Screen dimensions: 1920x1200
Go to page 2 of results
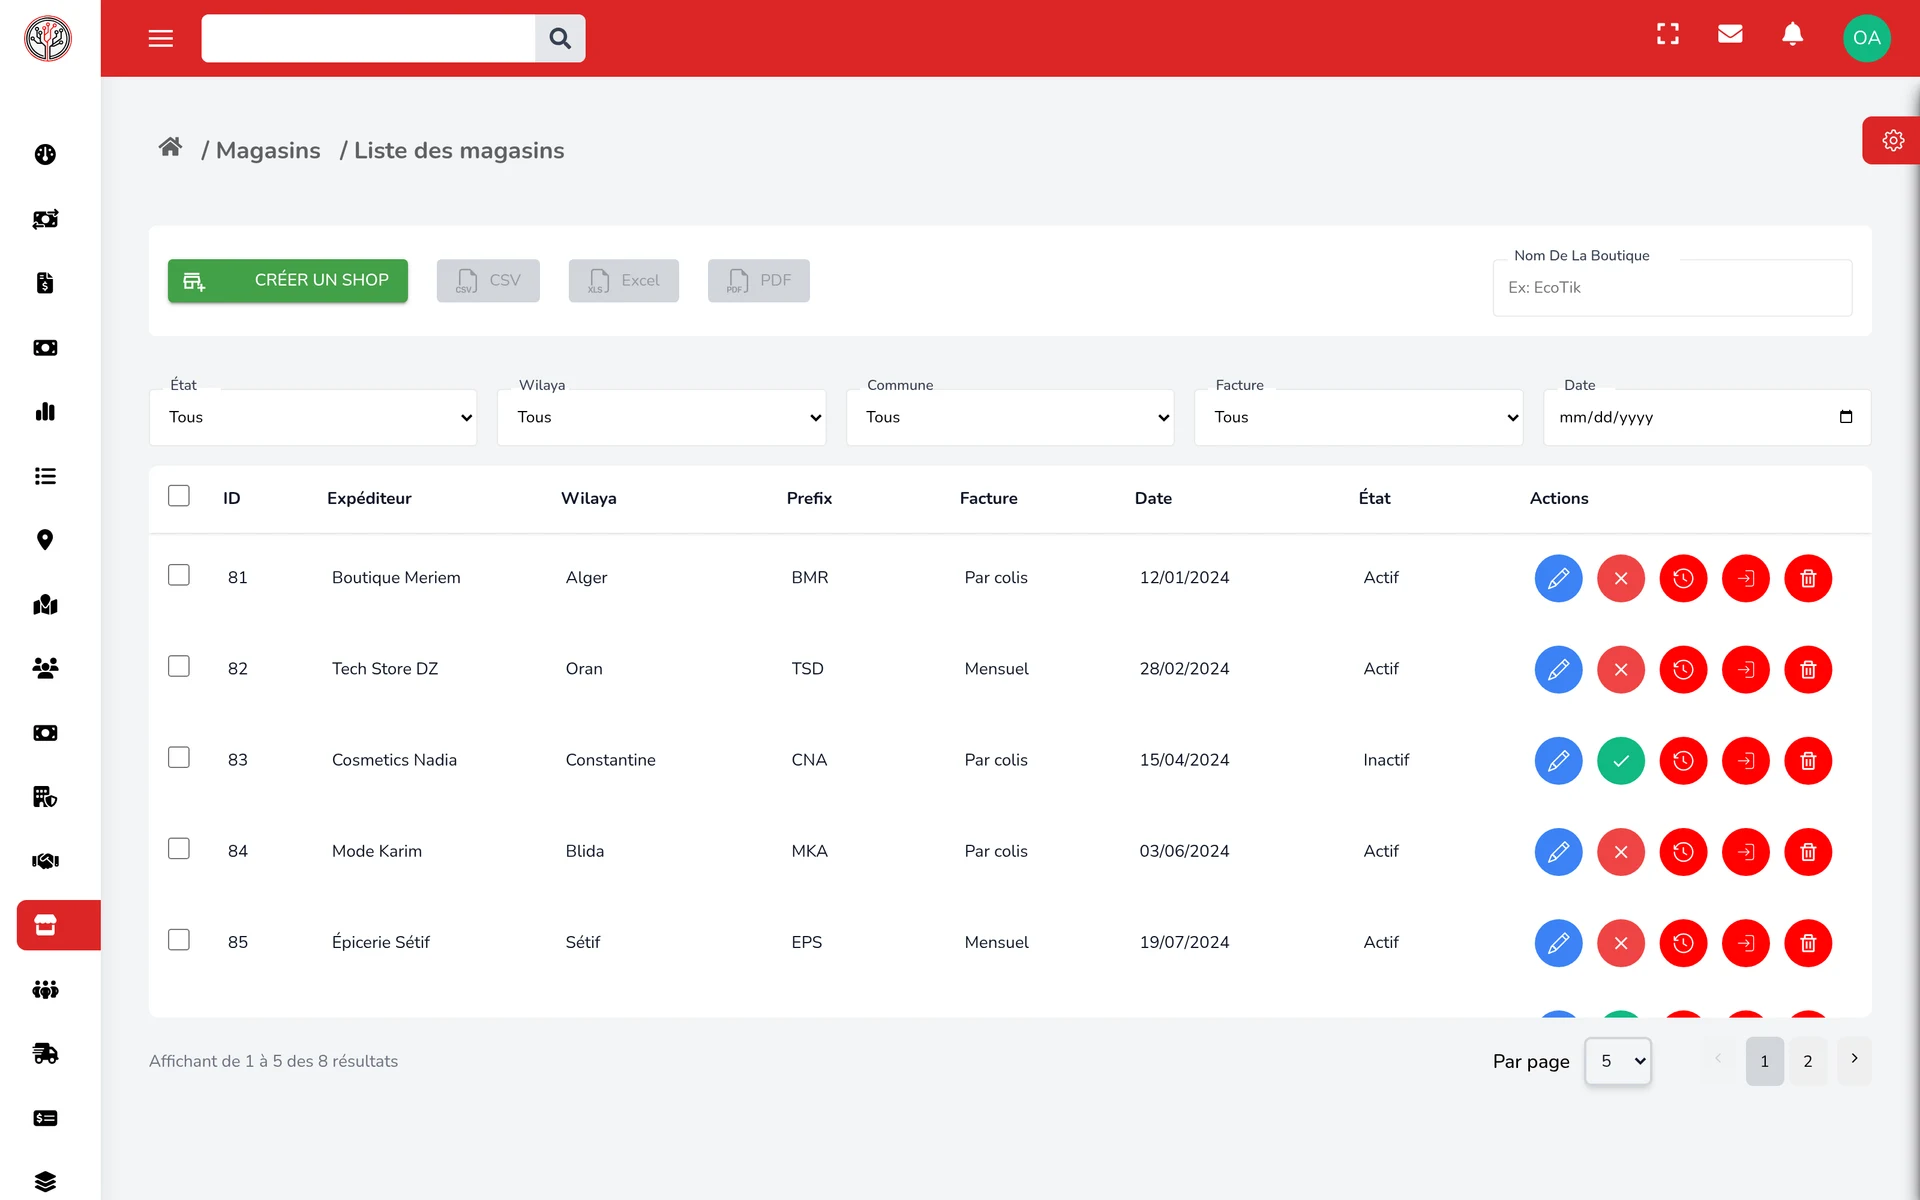click(1808, 1061)
